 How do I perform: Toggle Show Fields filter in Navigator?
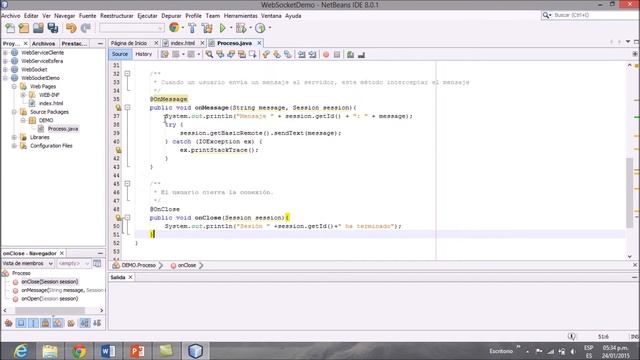pyautogui.click(x=21, y=323)
